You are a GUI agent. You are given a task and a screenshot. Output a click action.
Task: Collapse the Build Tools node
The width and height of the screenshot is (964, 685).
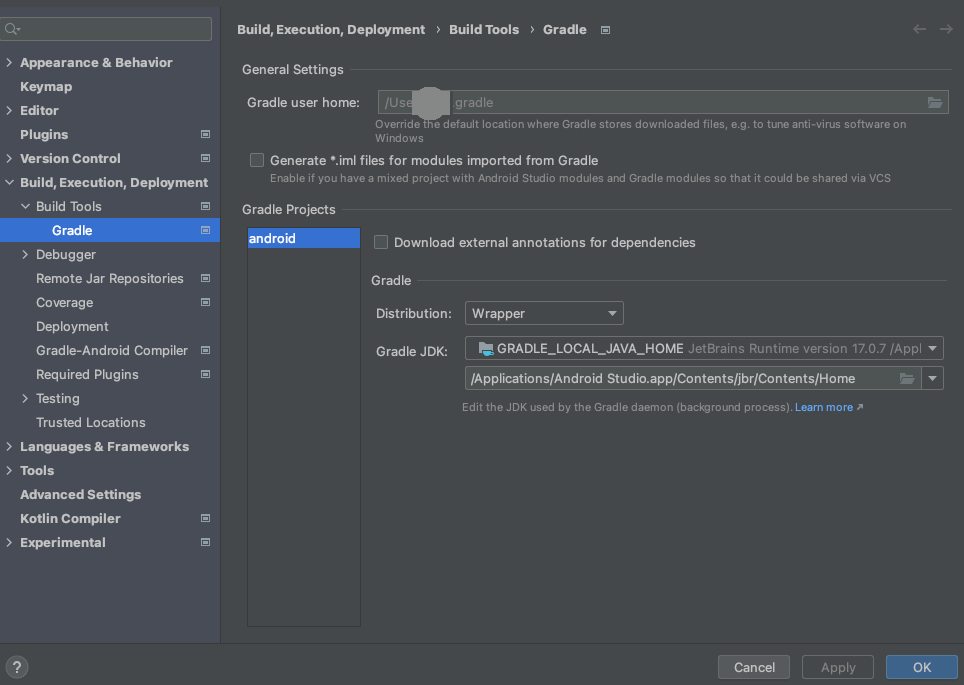[x=25, y=206]
